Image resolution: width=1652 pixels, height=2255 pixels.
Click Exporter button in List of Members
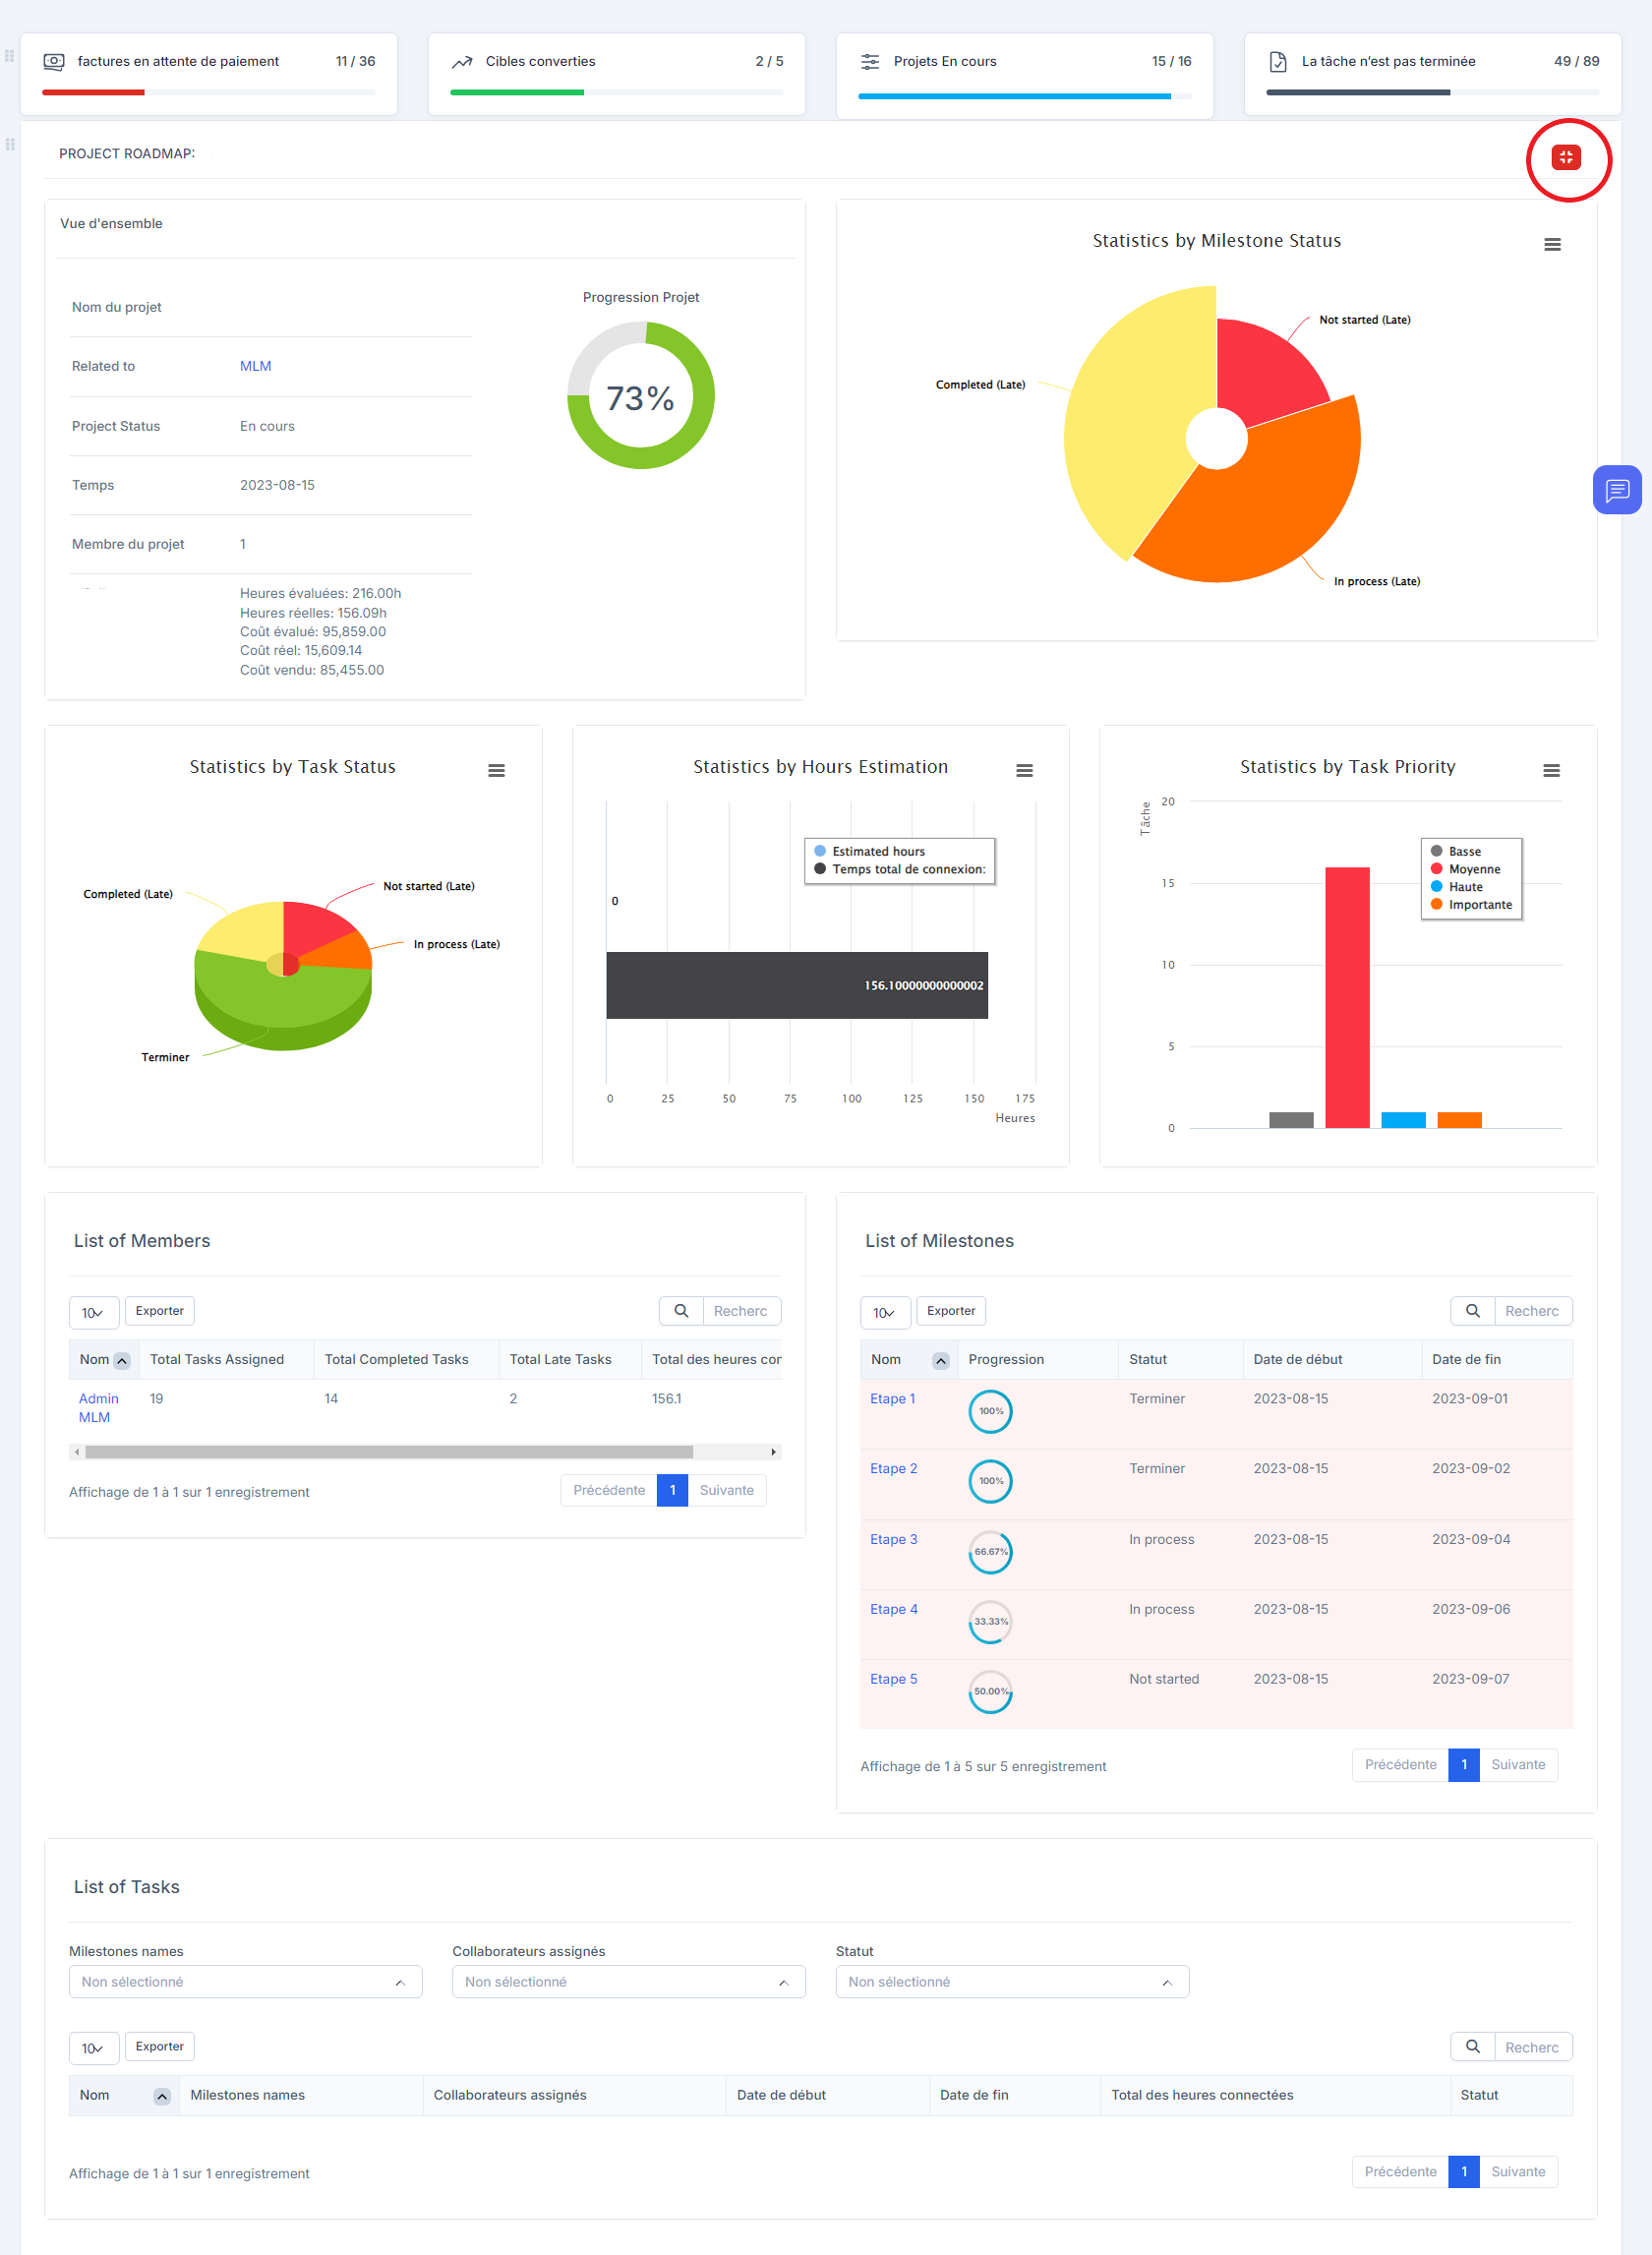(x=160, y=1310)
